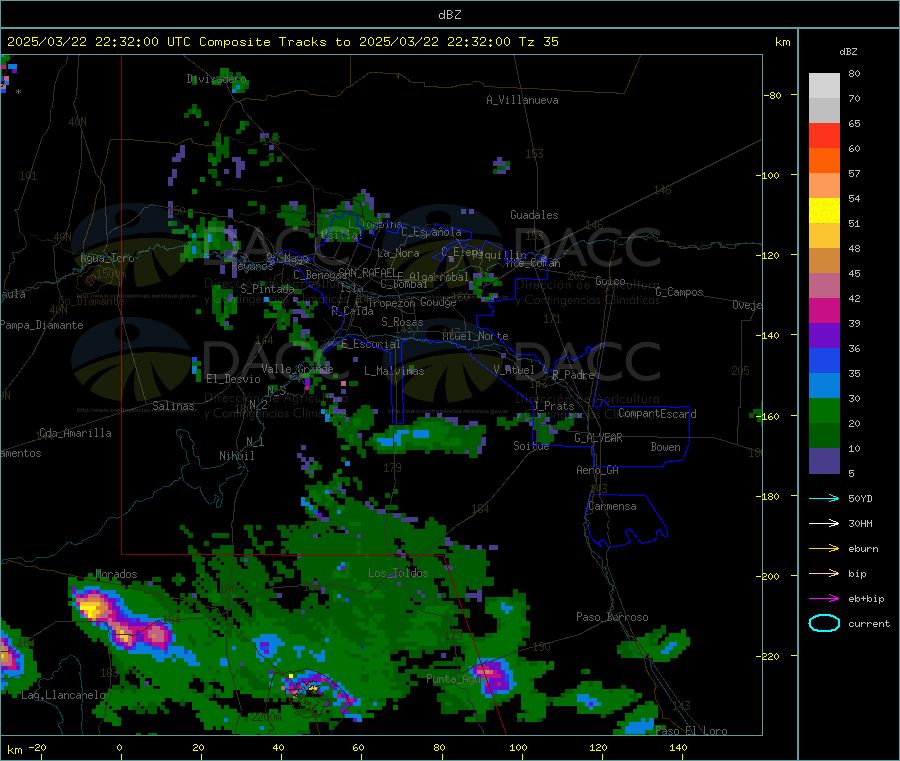Click the 'Morados' map label
The height and width of the screenshot is (761, 900).
117,574
